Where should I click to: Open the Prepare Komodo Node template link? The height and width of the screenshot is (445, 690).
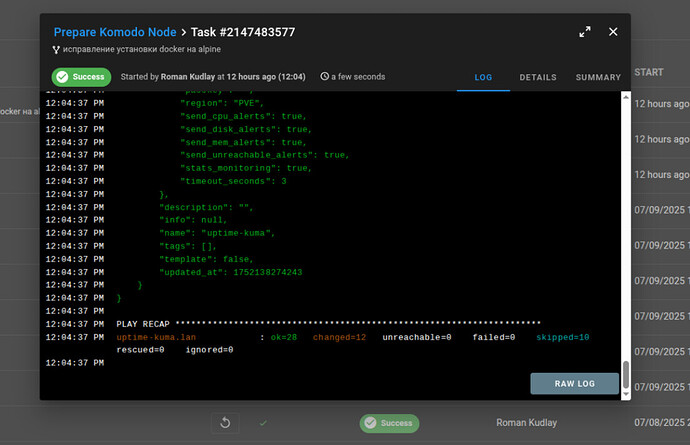(115, 32)
